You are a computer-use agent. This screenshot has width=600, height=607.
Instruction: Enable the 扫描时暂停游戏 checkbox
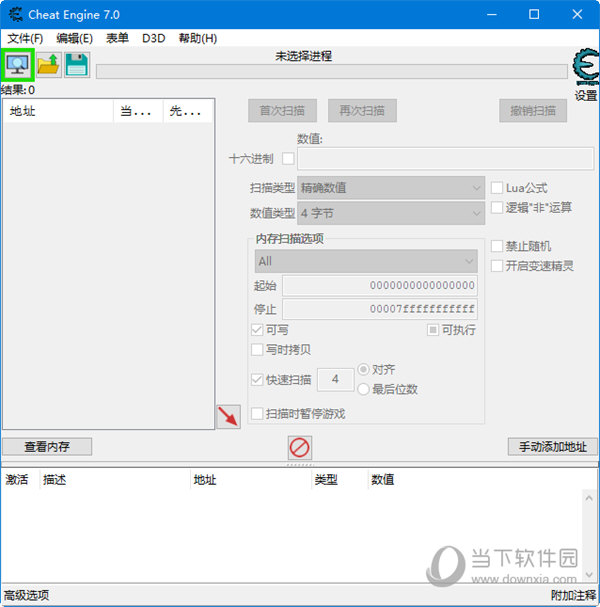(257, 413)
